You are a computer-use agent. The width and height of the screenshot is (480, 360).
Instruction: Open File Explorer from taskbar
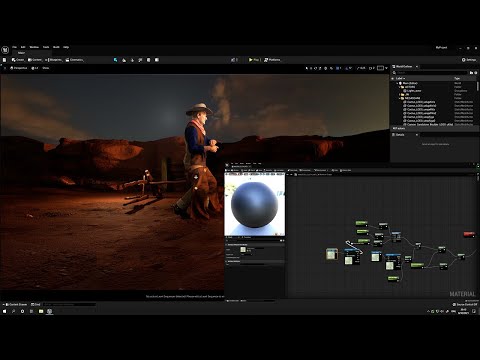coord(41,311)
